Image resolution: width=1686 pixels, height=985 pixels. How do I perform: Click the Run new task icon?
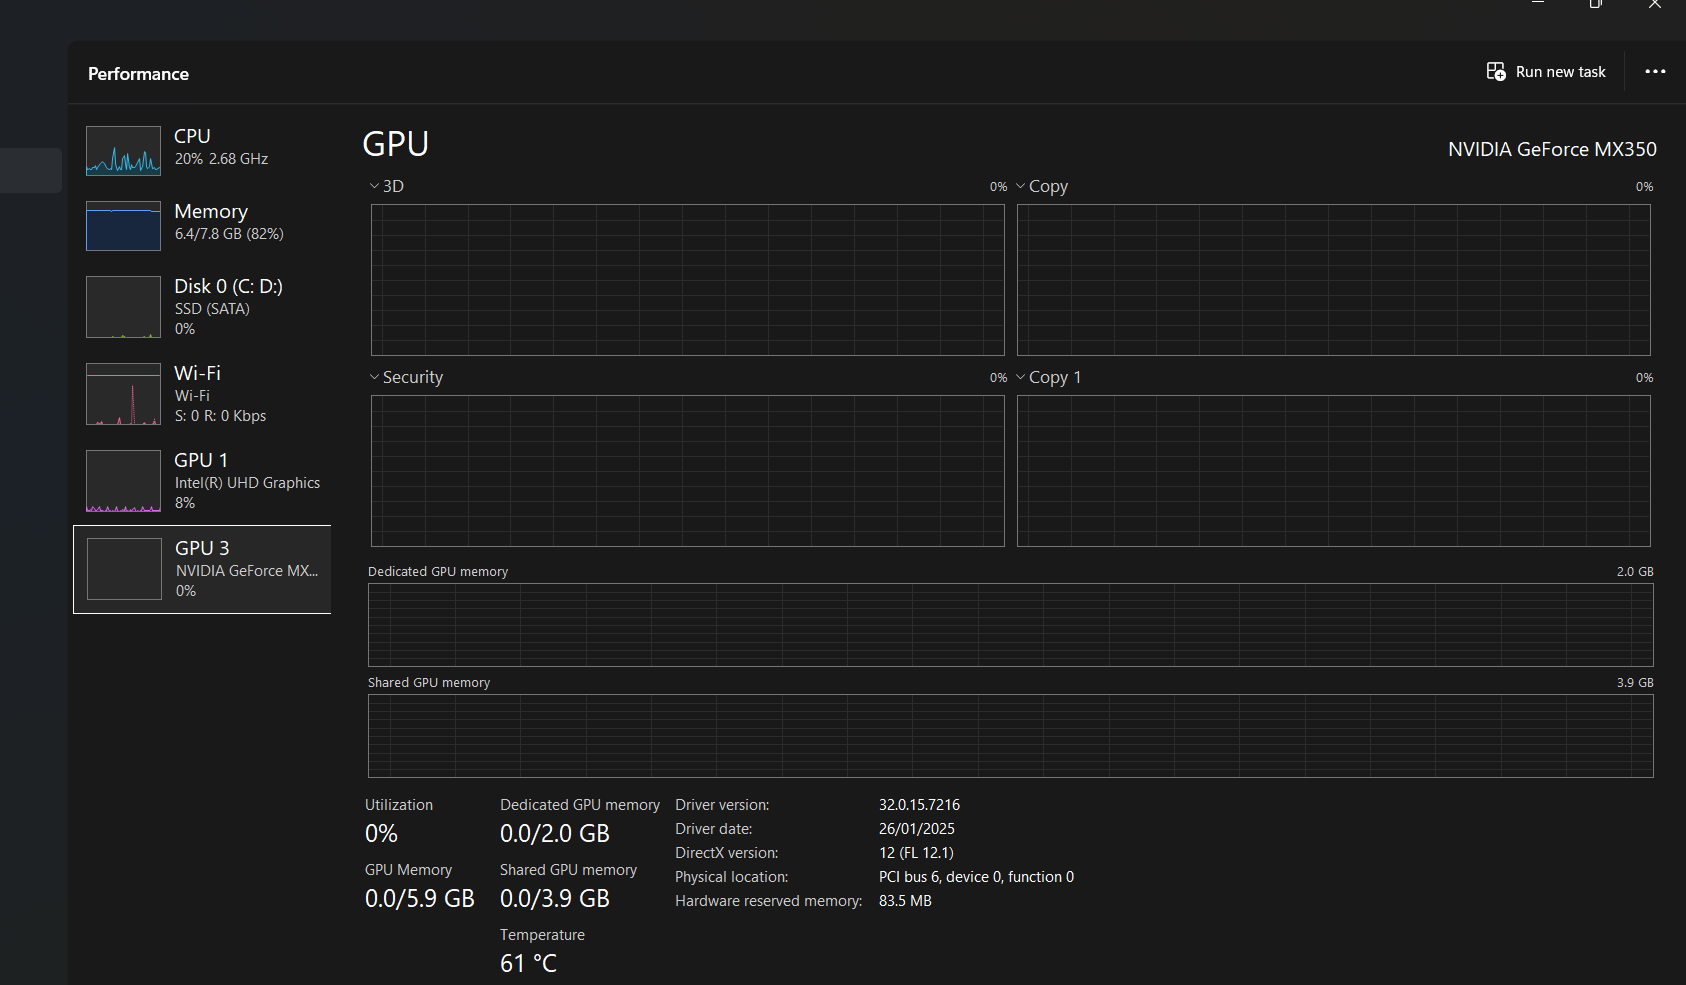[1496, 72]
